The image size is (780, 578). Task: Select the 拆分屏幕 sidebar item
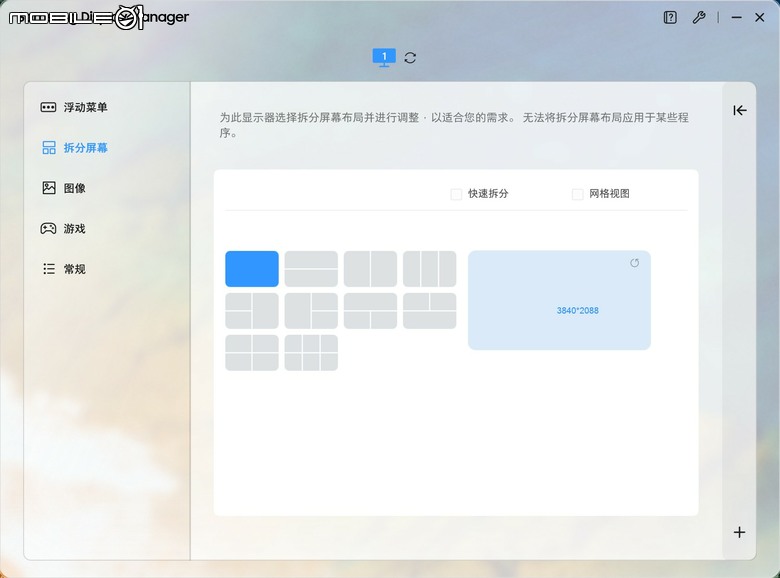pyautogui.click(x=74, y=148)
